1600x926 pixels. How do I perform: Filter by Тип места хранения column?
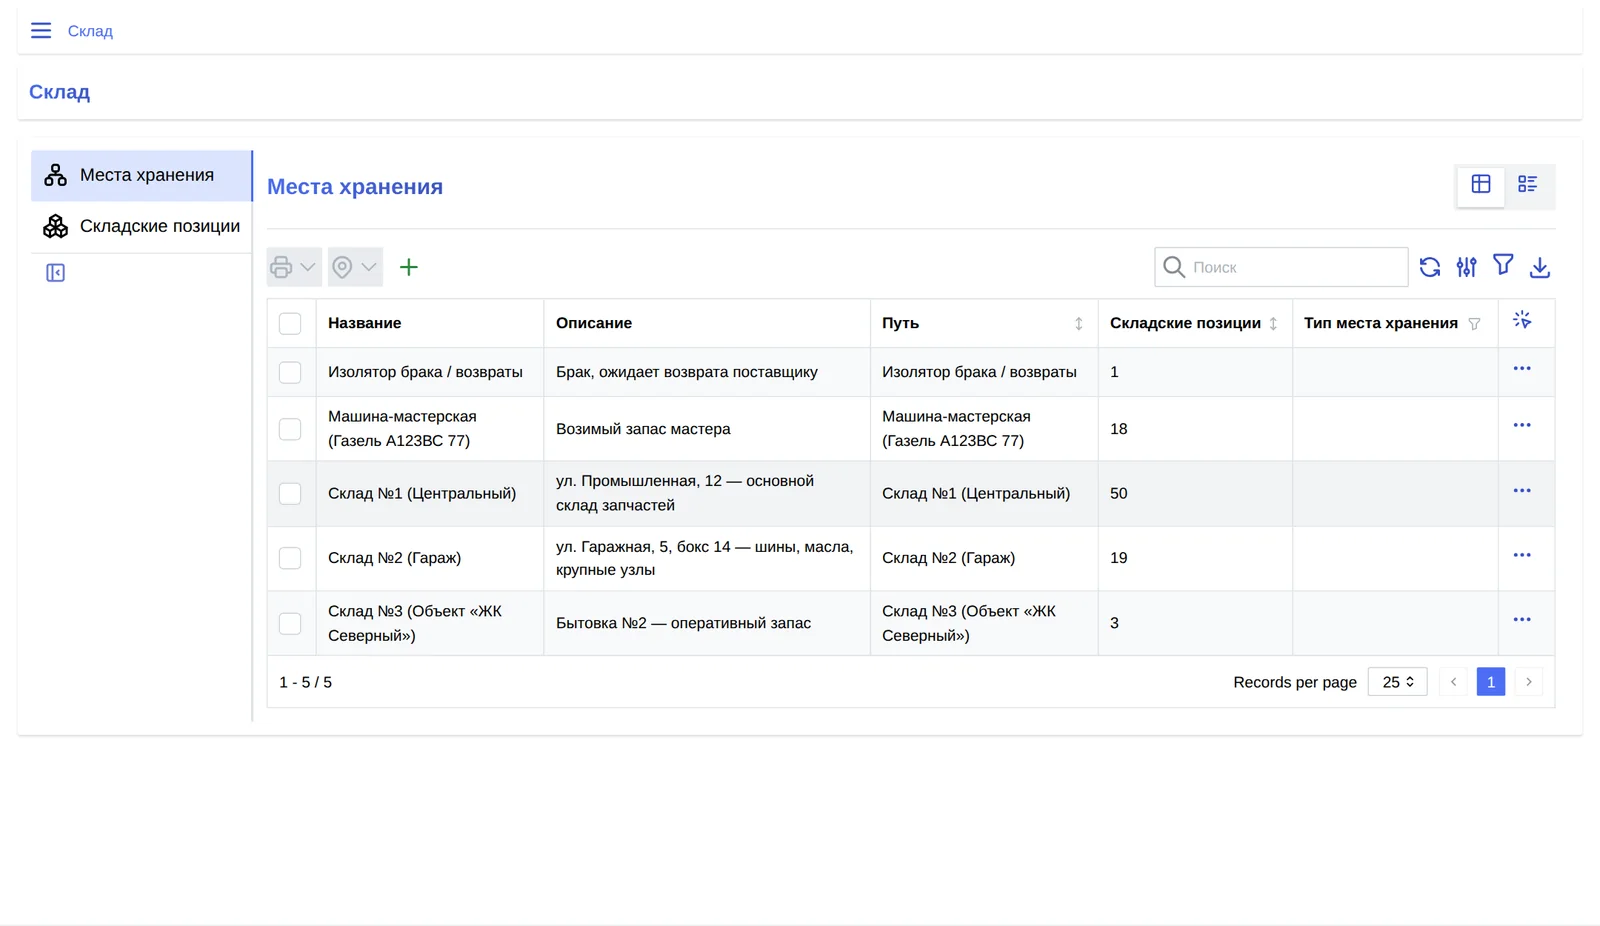pyautogui.click(x=1474, y=324)
